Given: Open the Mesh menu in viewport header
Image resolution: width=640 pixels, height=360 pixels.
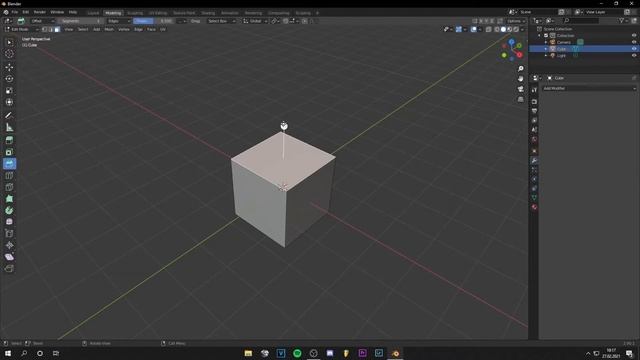Looking at the screenshot, I should click(109, 29).
